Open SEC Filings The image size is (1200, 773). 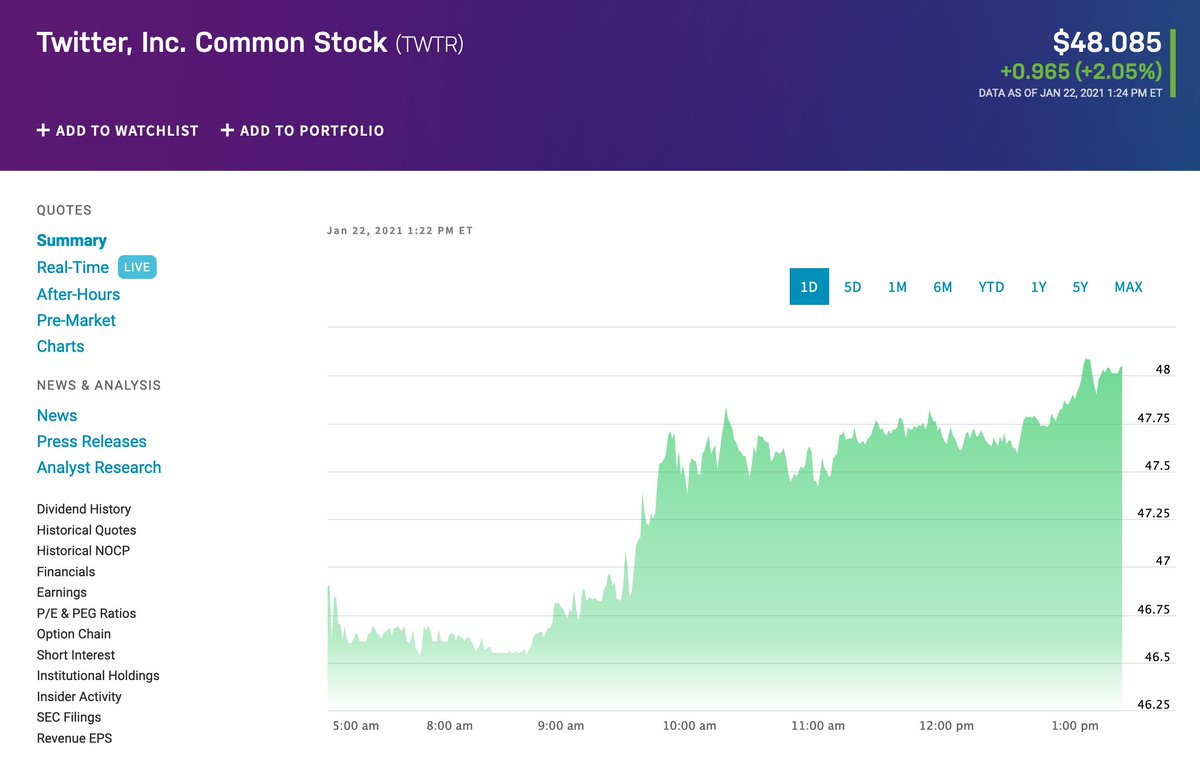tap(69, 717)
